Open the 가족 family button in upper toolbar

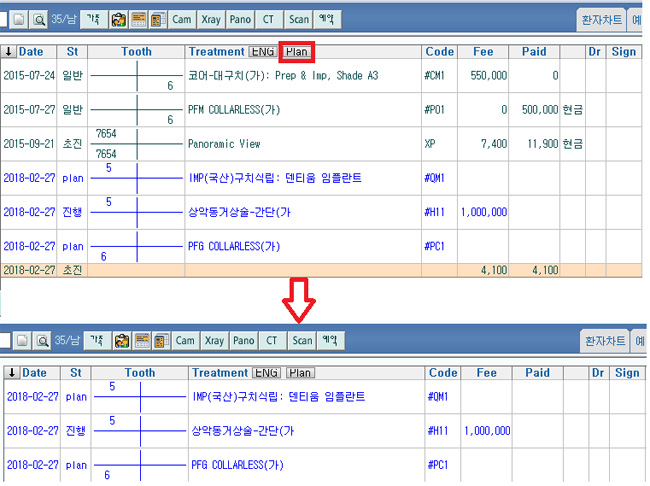pos(93,19)
